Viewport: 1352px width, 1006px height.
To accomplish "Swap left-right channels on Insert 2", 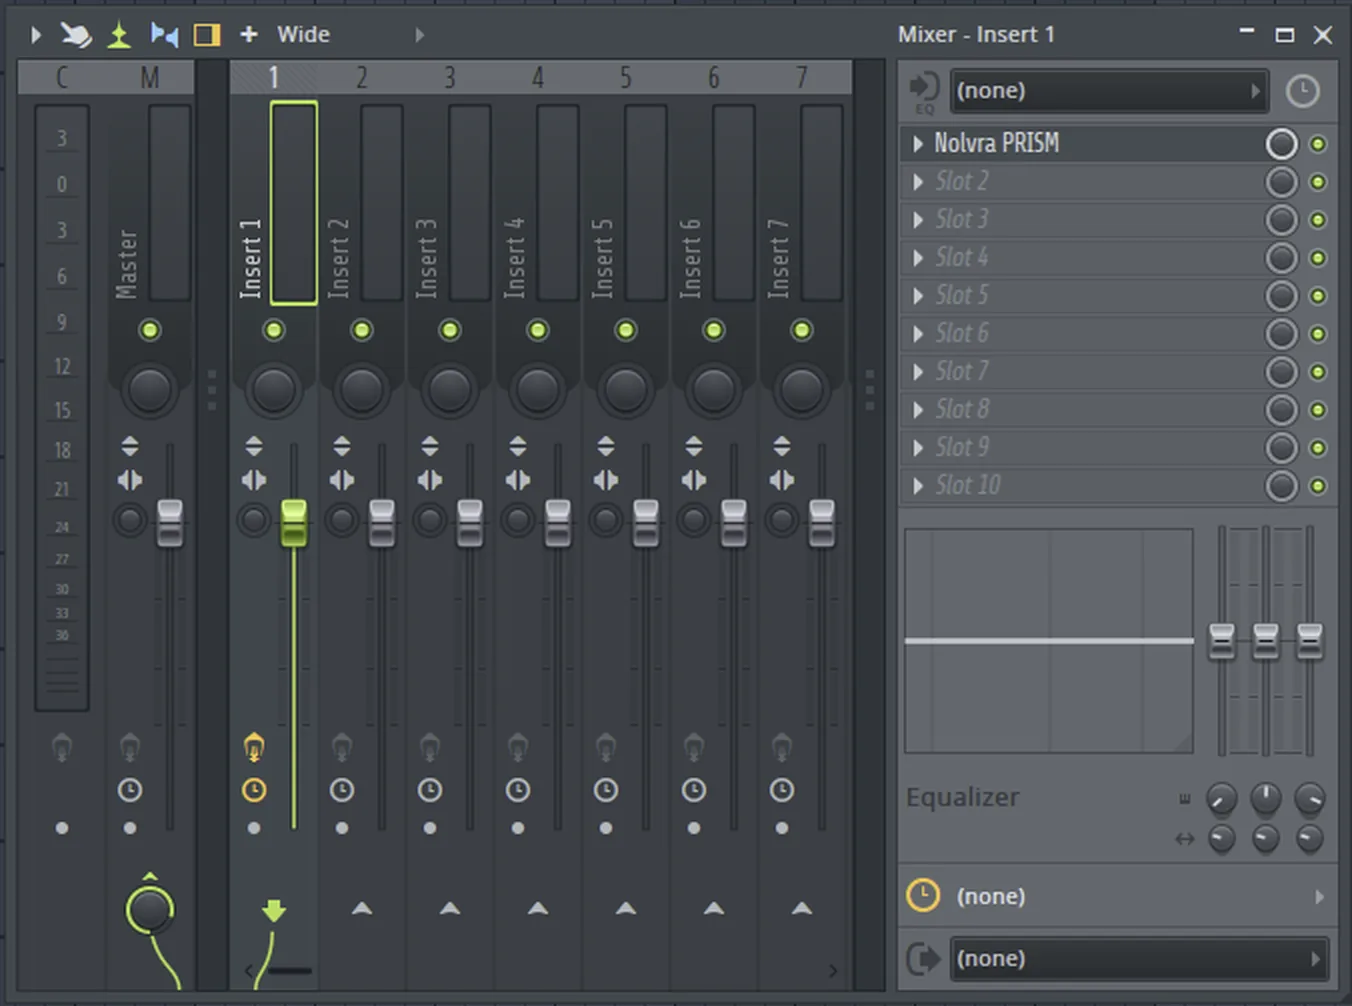I will pyautogui.click(x=342, y=480).
